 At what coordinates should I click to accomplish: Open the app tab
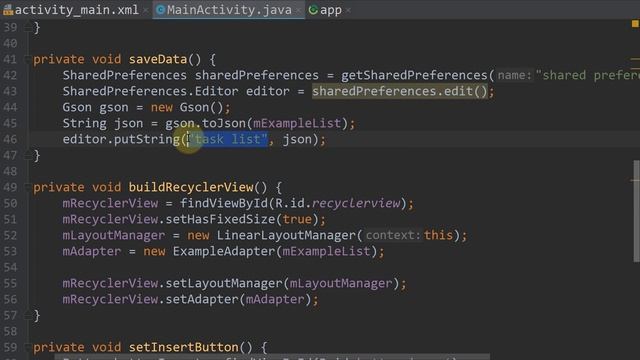coord(331,10)
